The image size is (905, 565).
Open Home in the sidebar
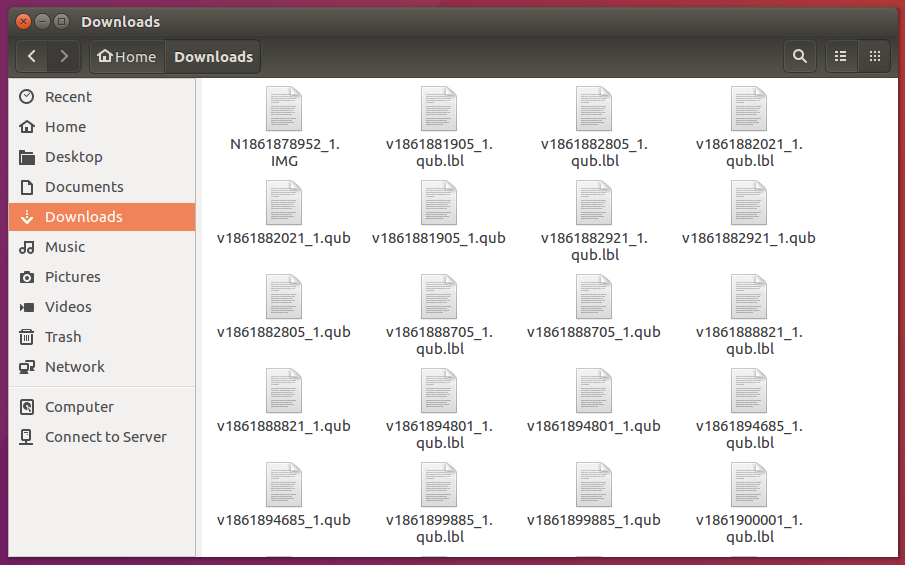click(102, 127)
